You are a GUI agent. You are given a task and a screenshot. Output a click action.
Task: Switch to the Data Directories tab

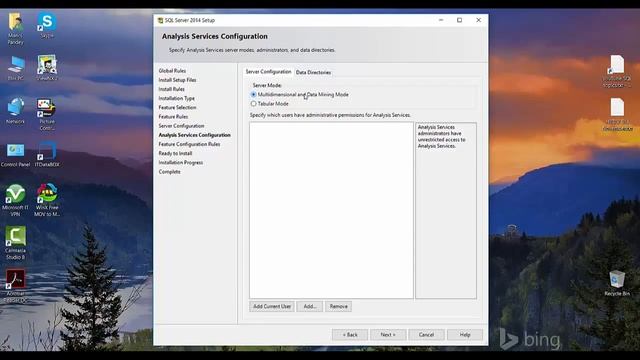click(313, 72)
